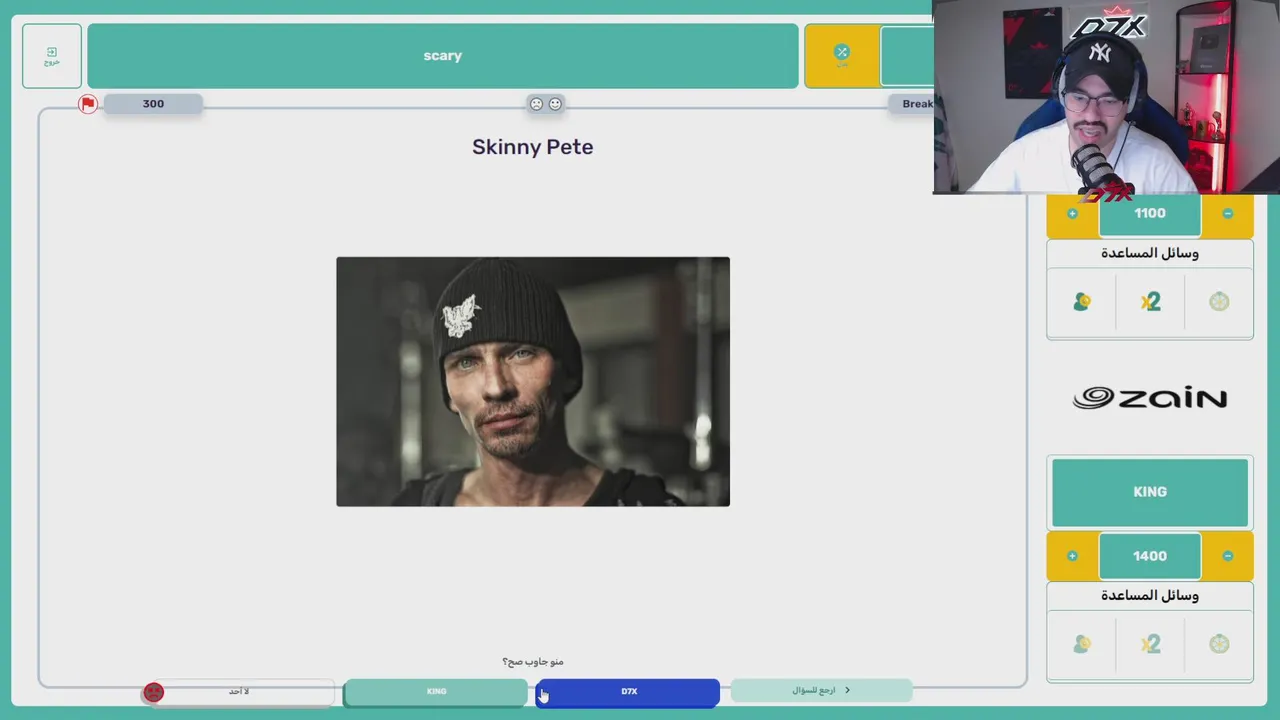
Task: Decrease the 1100 team score with minus
Action: 1228,213
